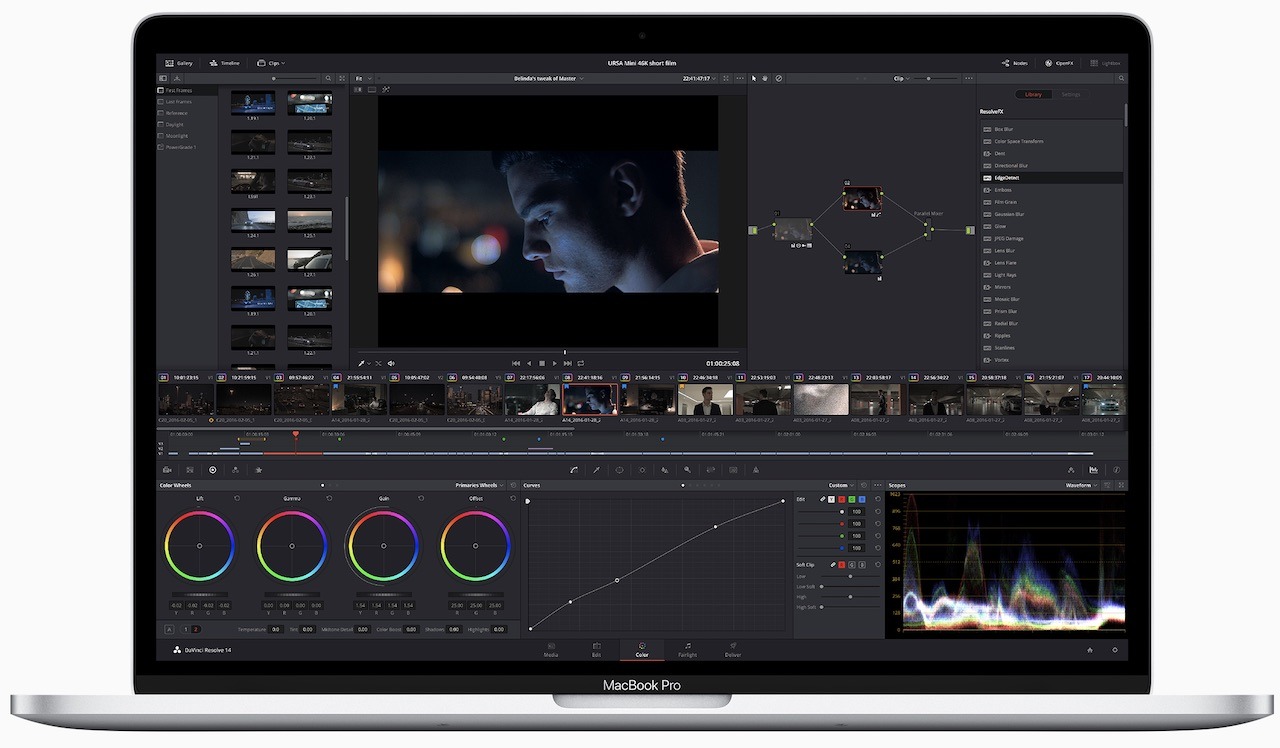Open gallery still thumbnail 1.25.1
This screenshot has height=748, width=1280.
(x=309, y=221)
